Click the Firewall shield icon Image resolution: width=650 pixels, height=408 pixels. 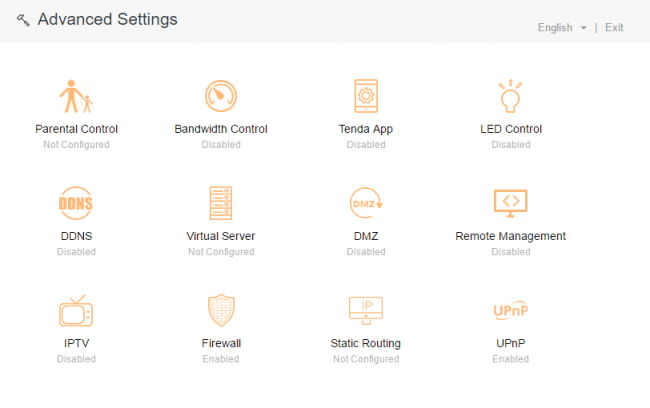(221, 310)
